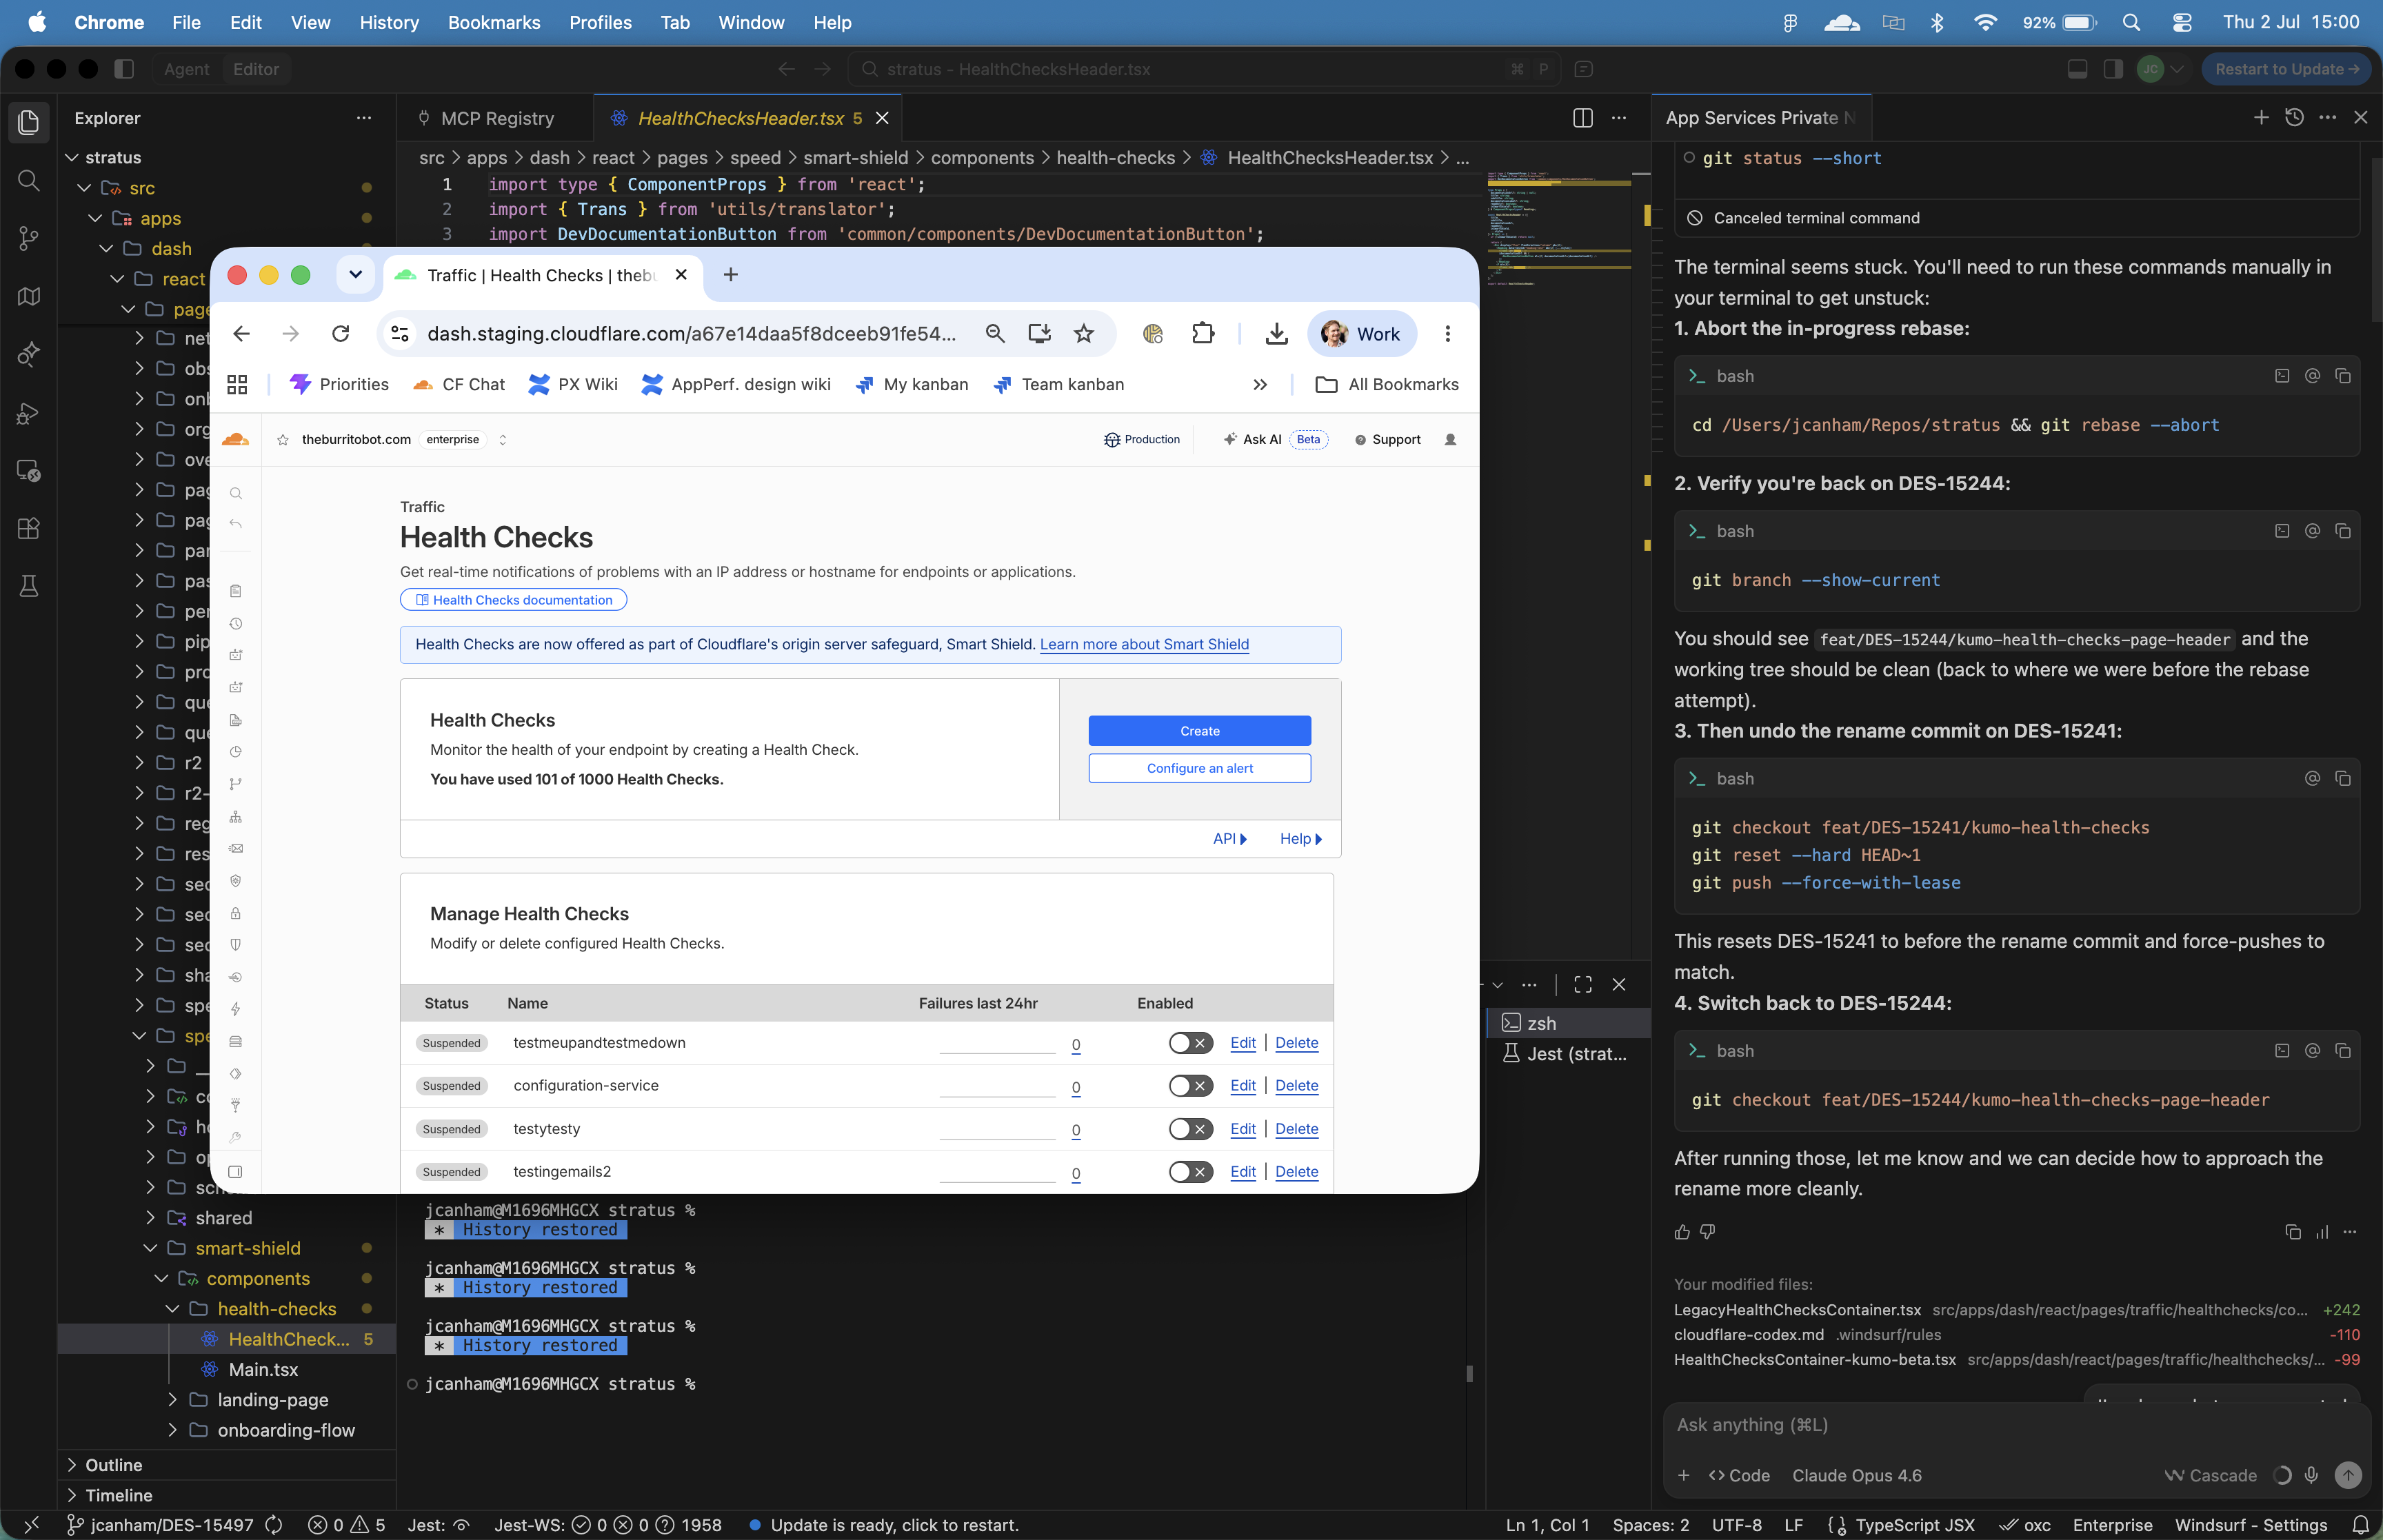Open notifications bell in status bar

2361,1525
